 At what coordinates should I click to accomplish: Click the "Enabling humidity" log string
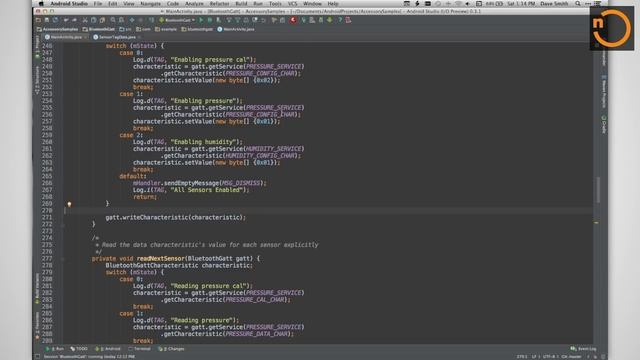point(204,142)
